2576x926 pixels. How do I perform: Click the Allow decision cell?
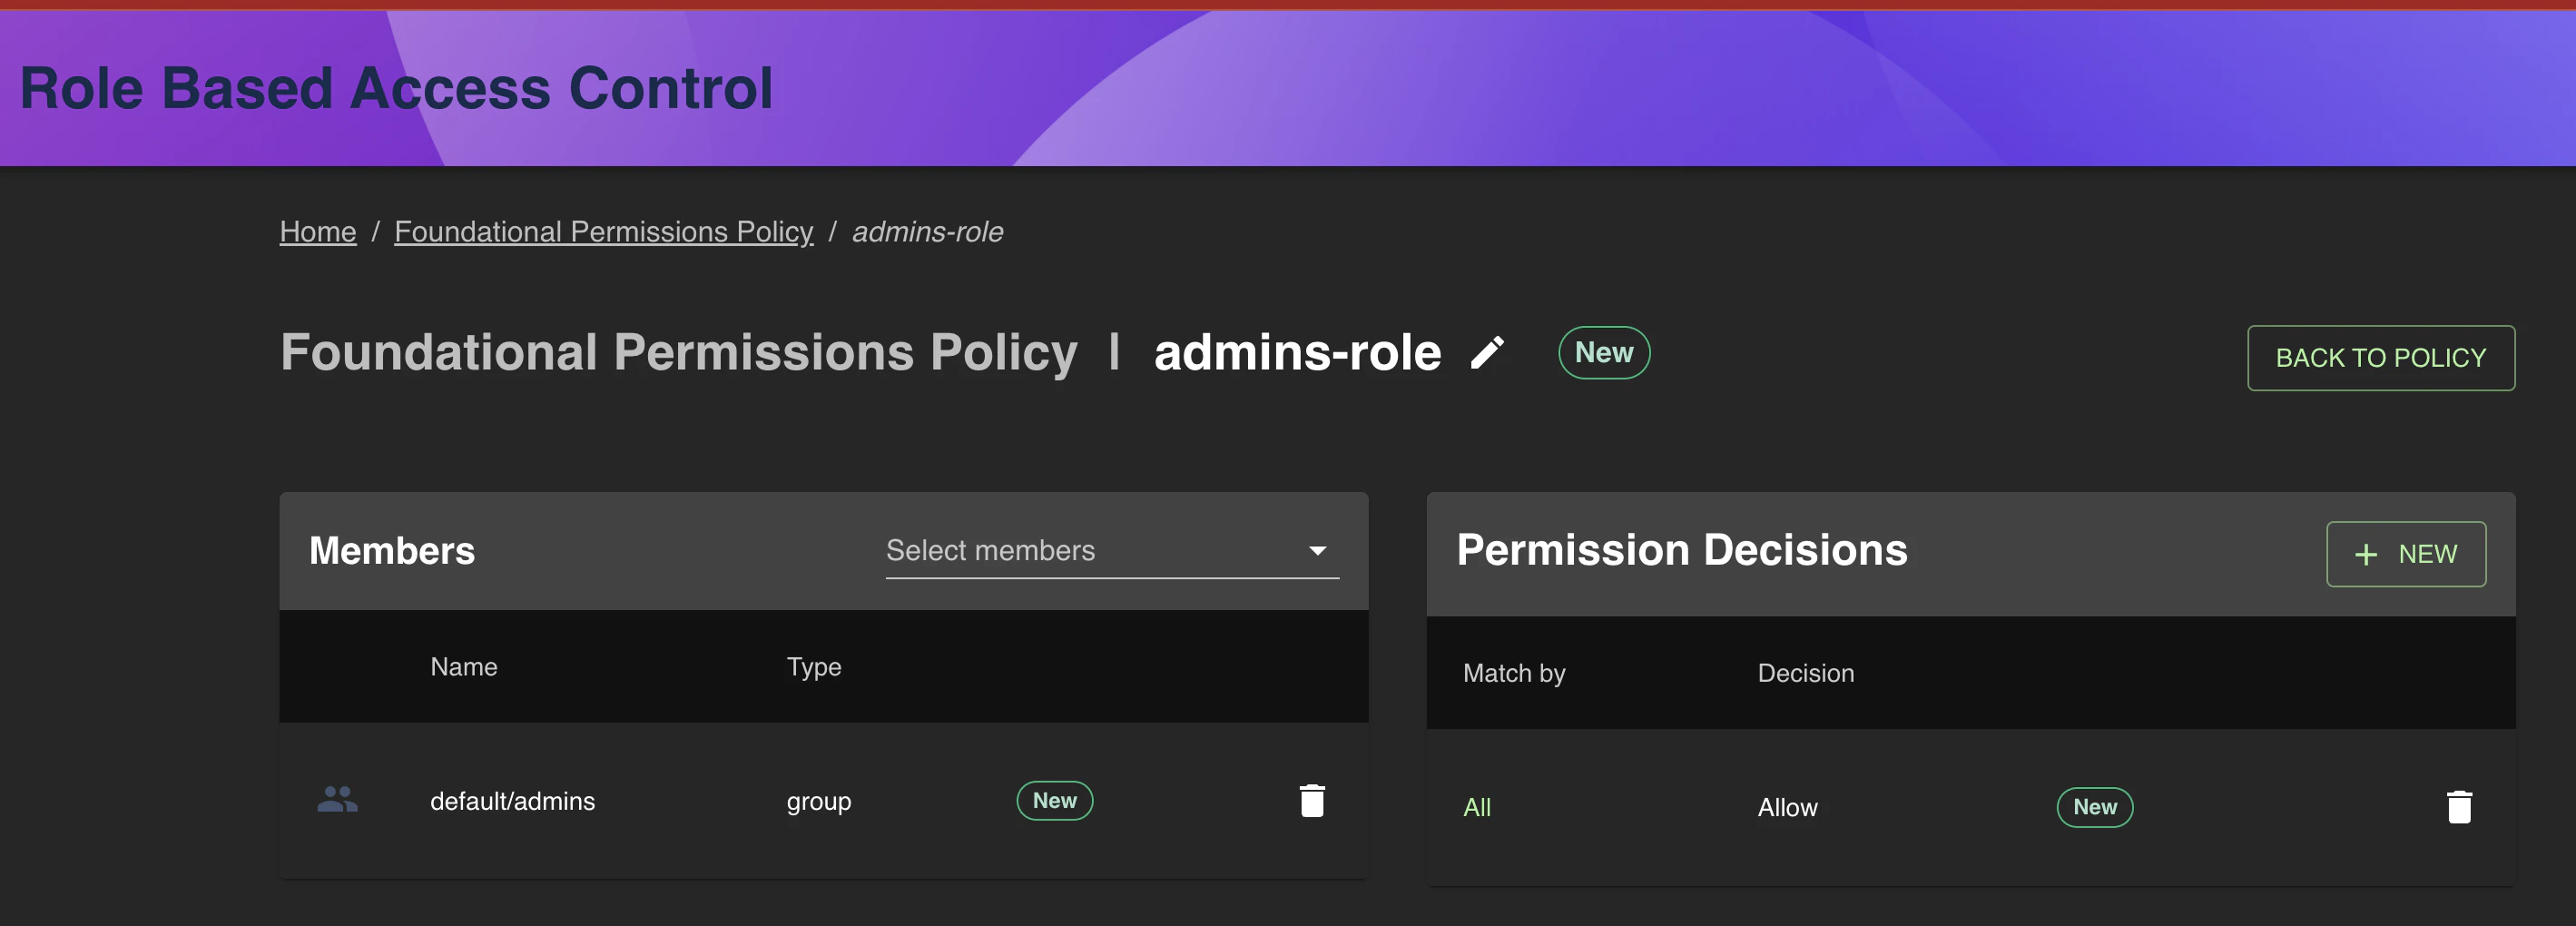(x=1787, y=807)
